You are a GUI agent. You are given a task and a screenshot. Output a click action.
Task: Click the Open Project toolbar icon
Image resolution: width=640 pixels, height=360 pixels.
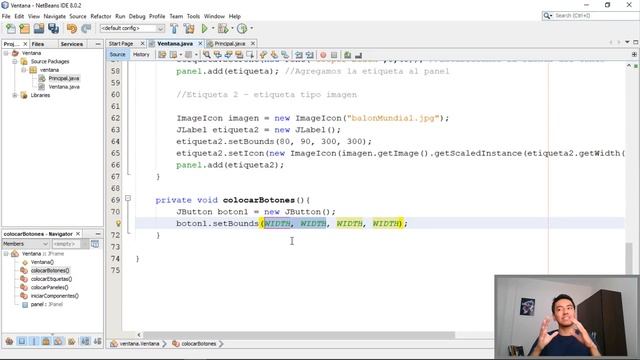(x=39, y=28)
